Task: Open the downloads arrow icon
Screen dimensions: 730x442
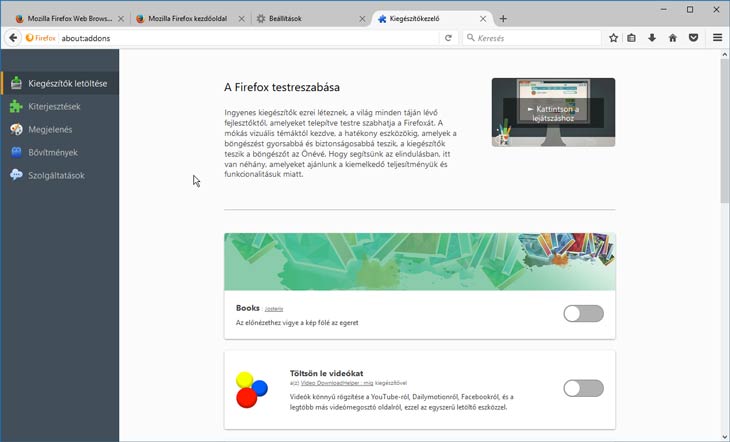Action: tap(652, 38)
